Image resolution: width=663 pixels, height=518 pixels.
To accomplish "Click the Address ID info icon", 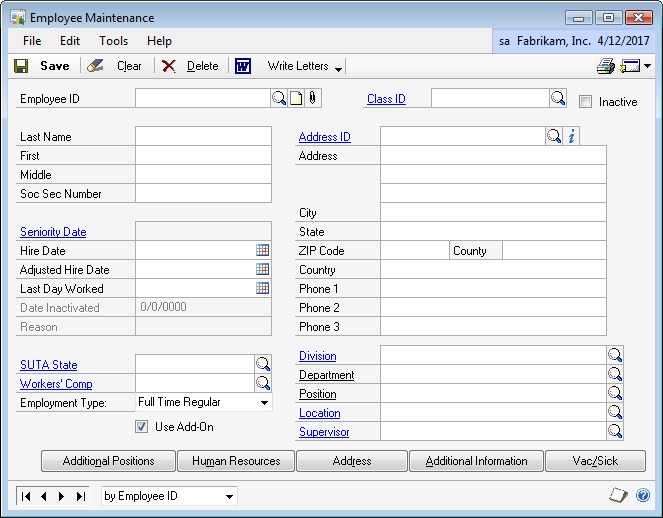I will (x=571, y=136).
